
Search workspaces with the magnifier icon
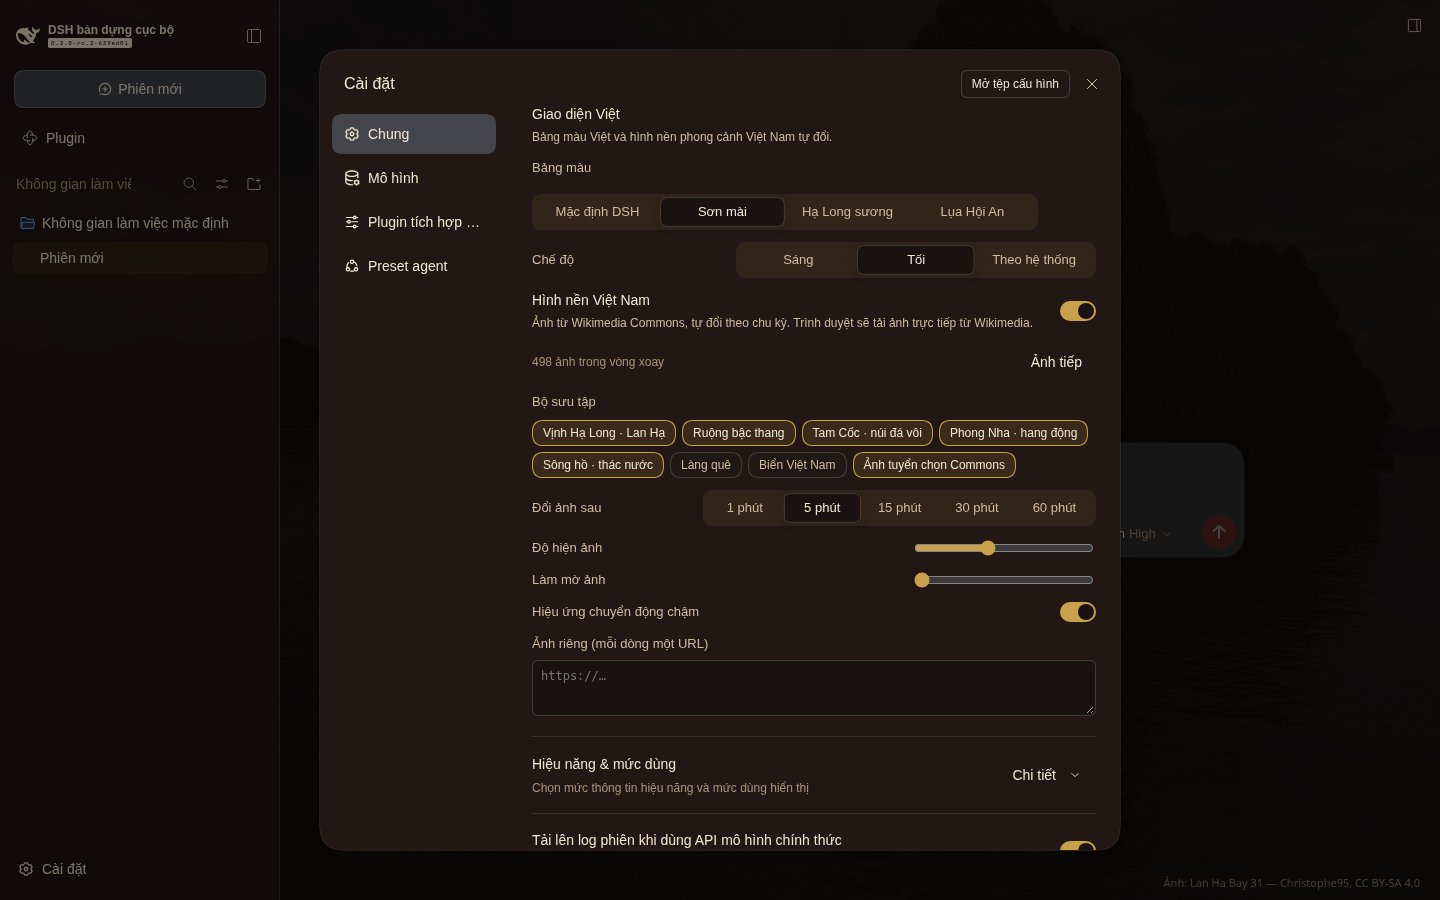[x=190, y=184]
